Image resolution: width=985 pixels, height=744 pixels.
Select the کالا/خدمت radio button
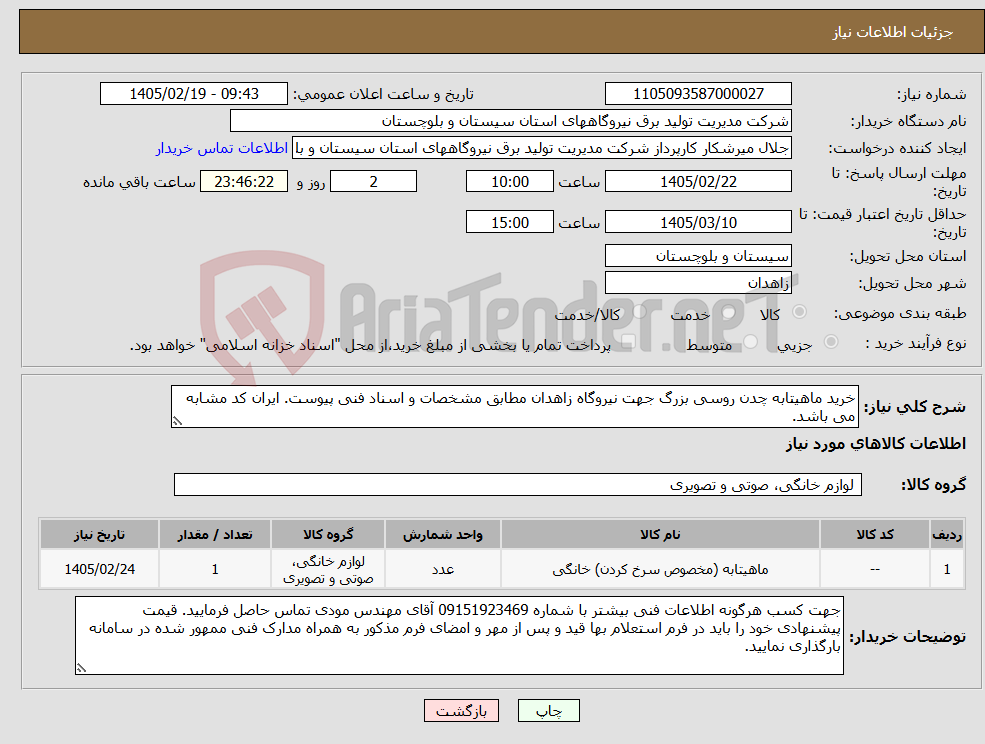(639, 312)
